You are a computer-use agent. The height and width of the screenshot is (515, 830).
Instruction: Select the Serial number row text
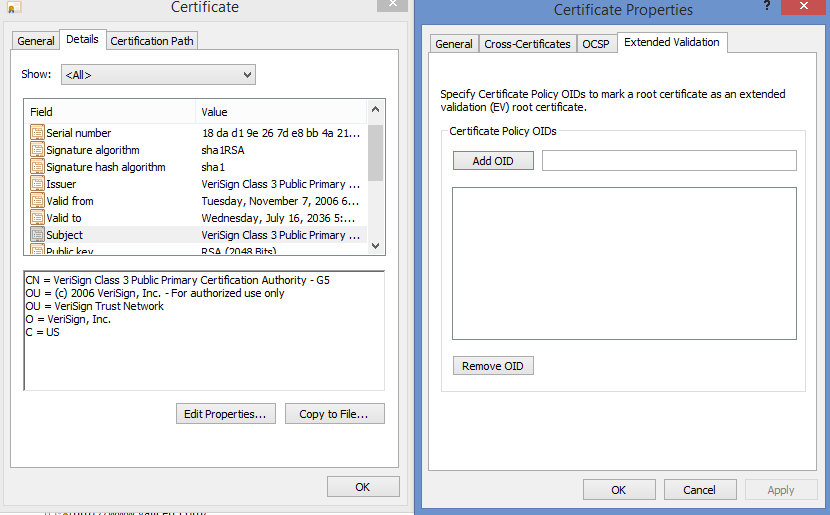[x=78, y=133]
